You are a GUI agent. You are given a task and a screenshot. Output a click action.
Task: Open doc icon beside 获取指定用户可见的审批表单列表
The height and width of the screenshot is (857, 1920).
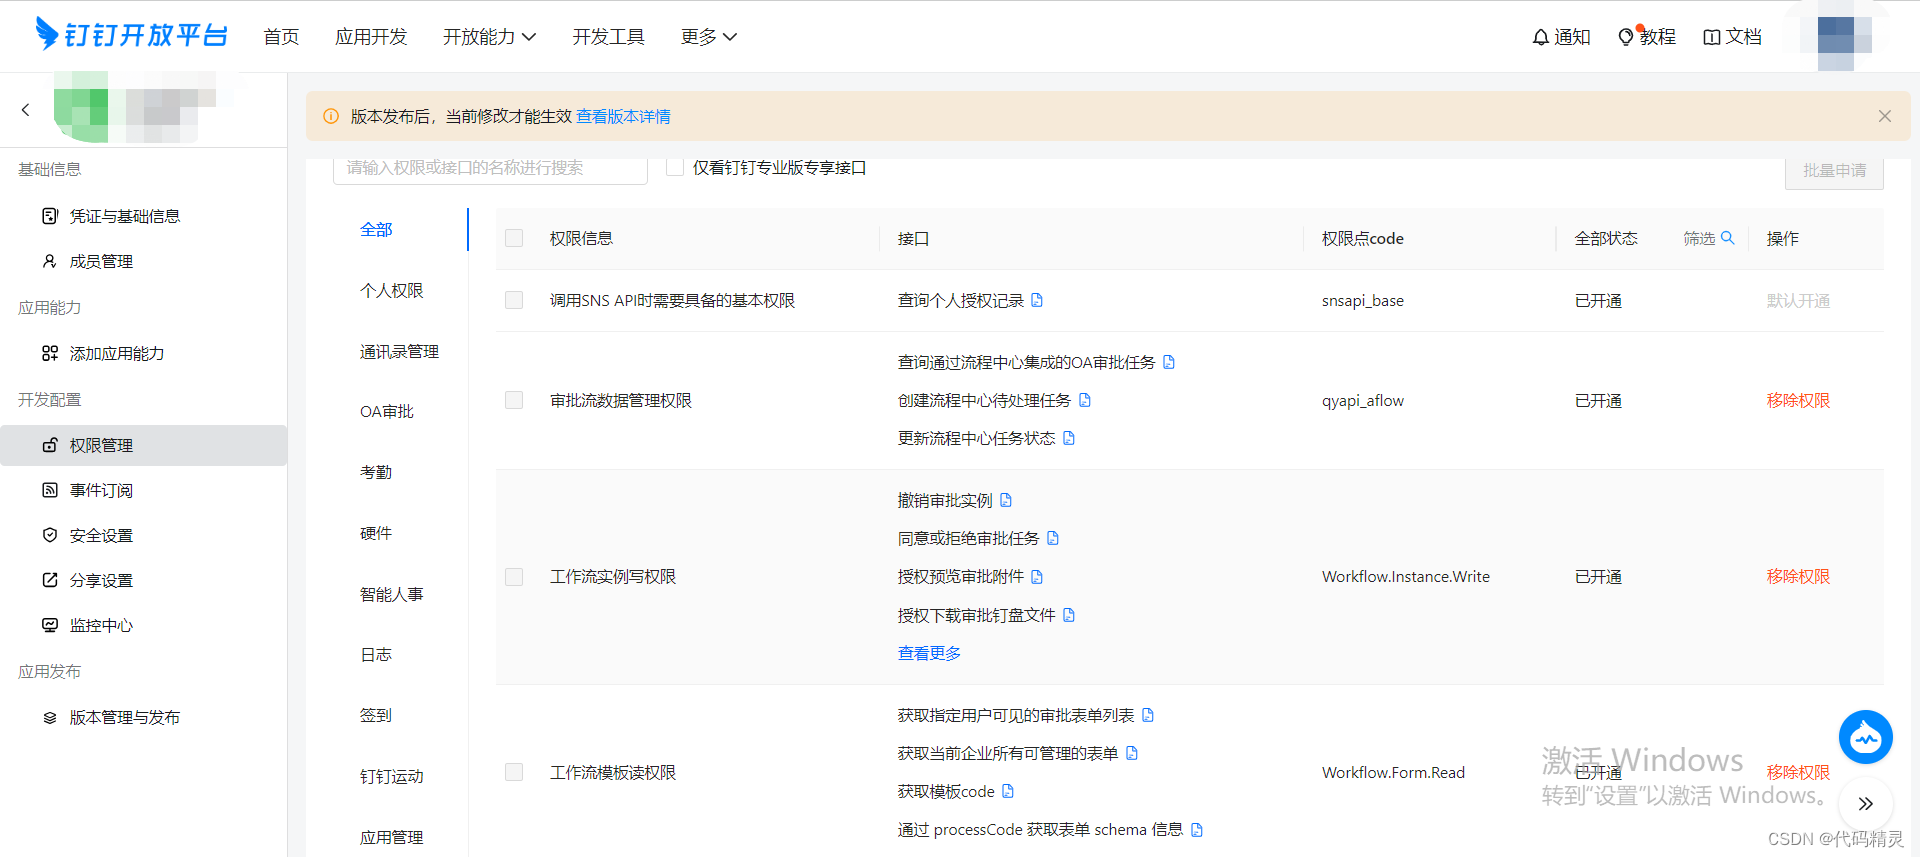pyautogui.click(x=1148, y=715)
